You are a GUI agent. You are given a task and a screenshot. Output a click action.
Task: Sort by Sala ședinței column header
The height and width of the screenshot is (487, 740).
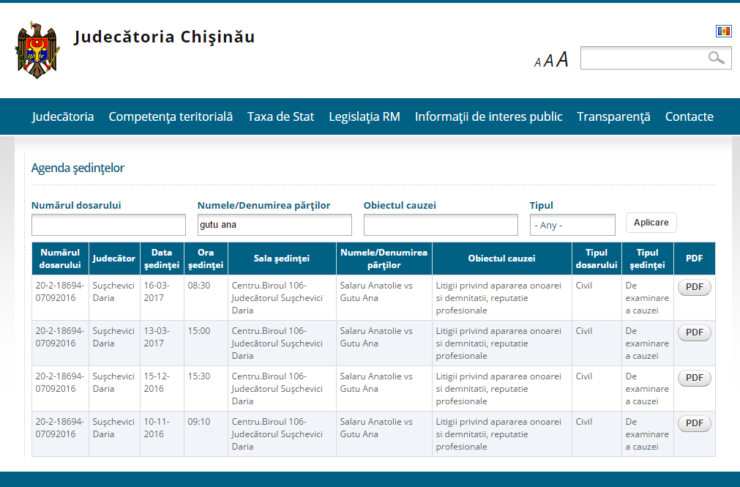click(282, 259)
